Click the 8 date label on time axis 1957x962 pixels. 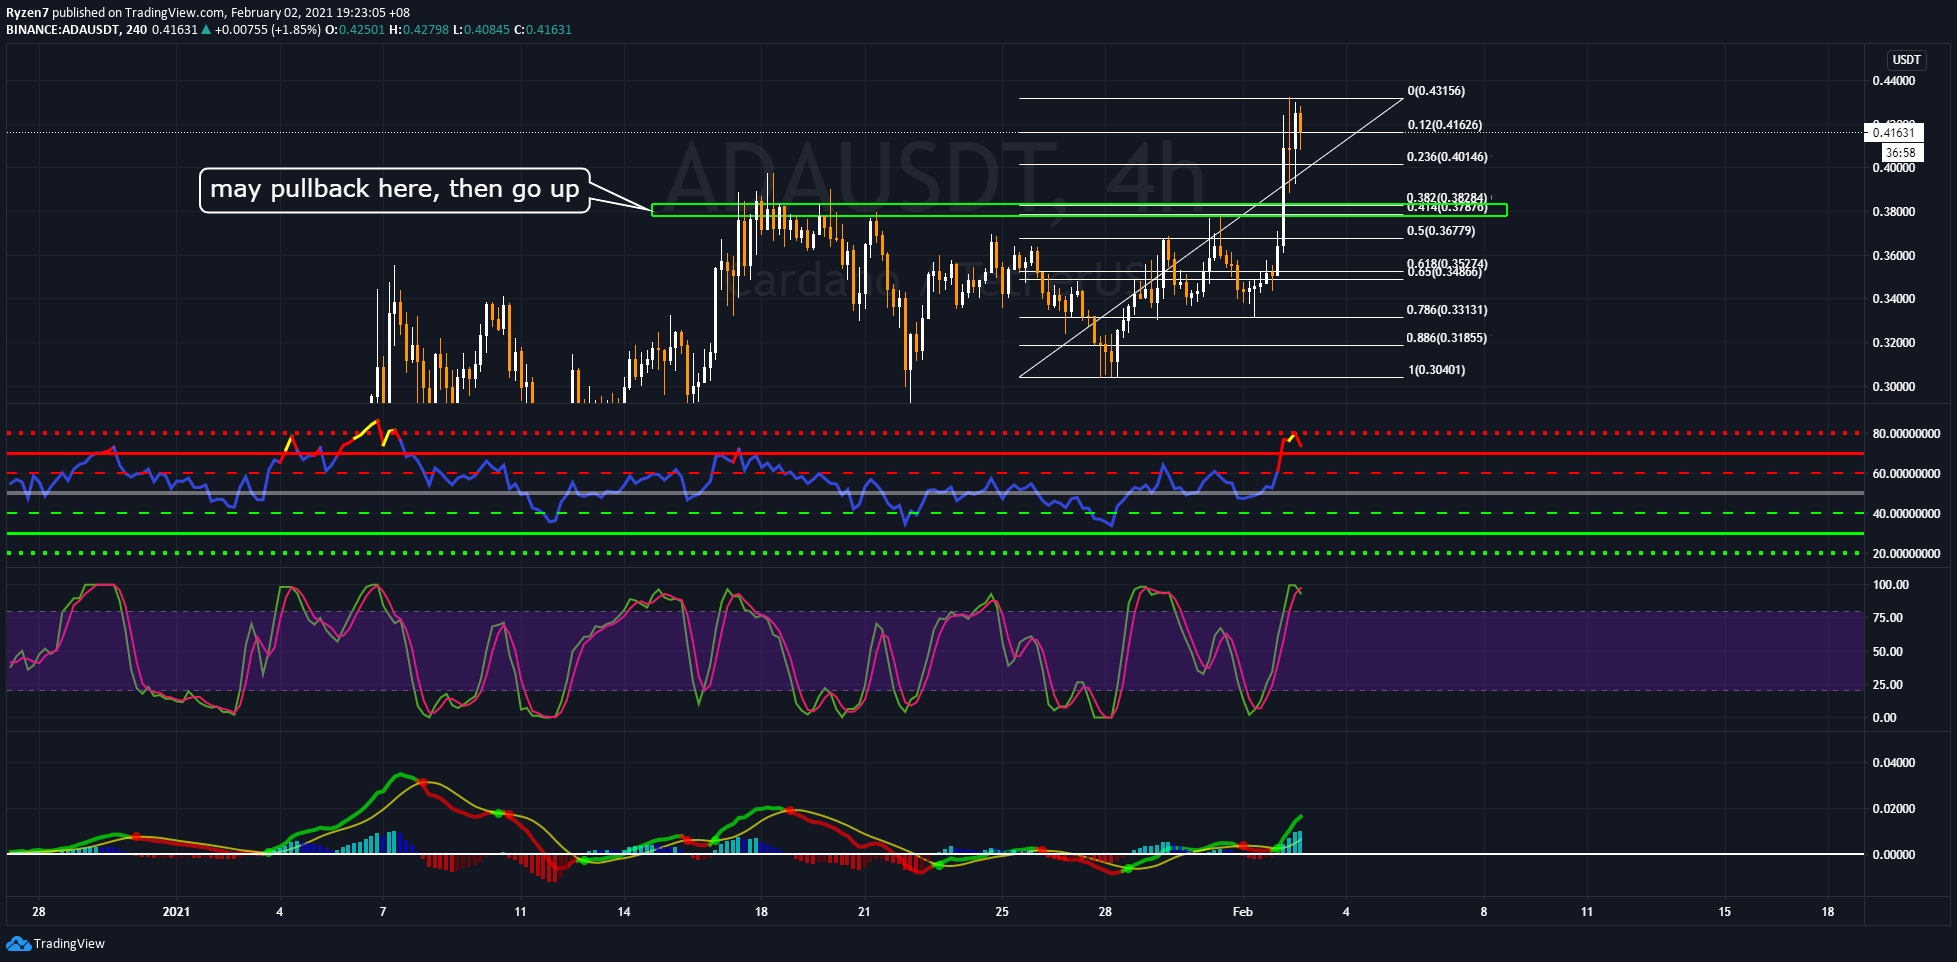(x=1484, y=912)
